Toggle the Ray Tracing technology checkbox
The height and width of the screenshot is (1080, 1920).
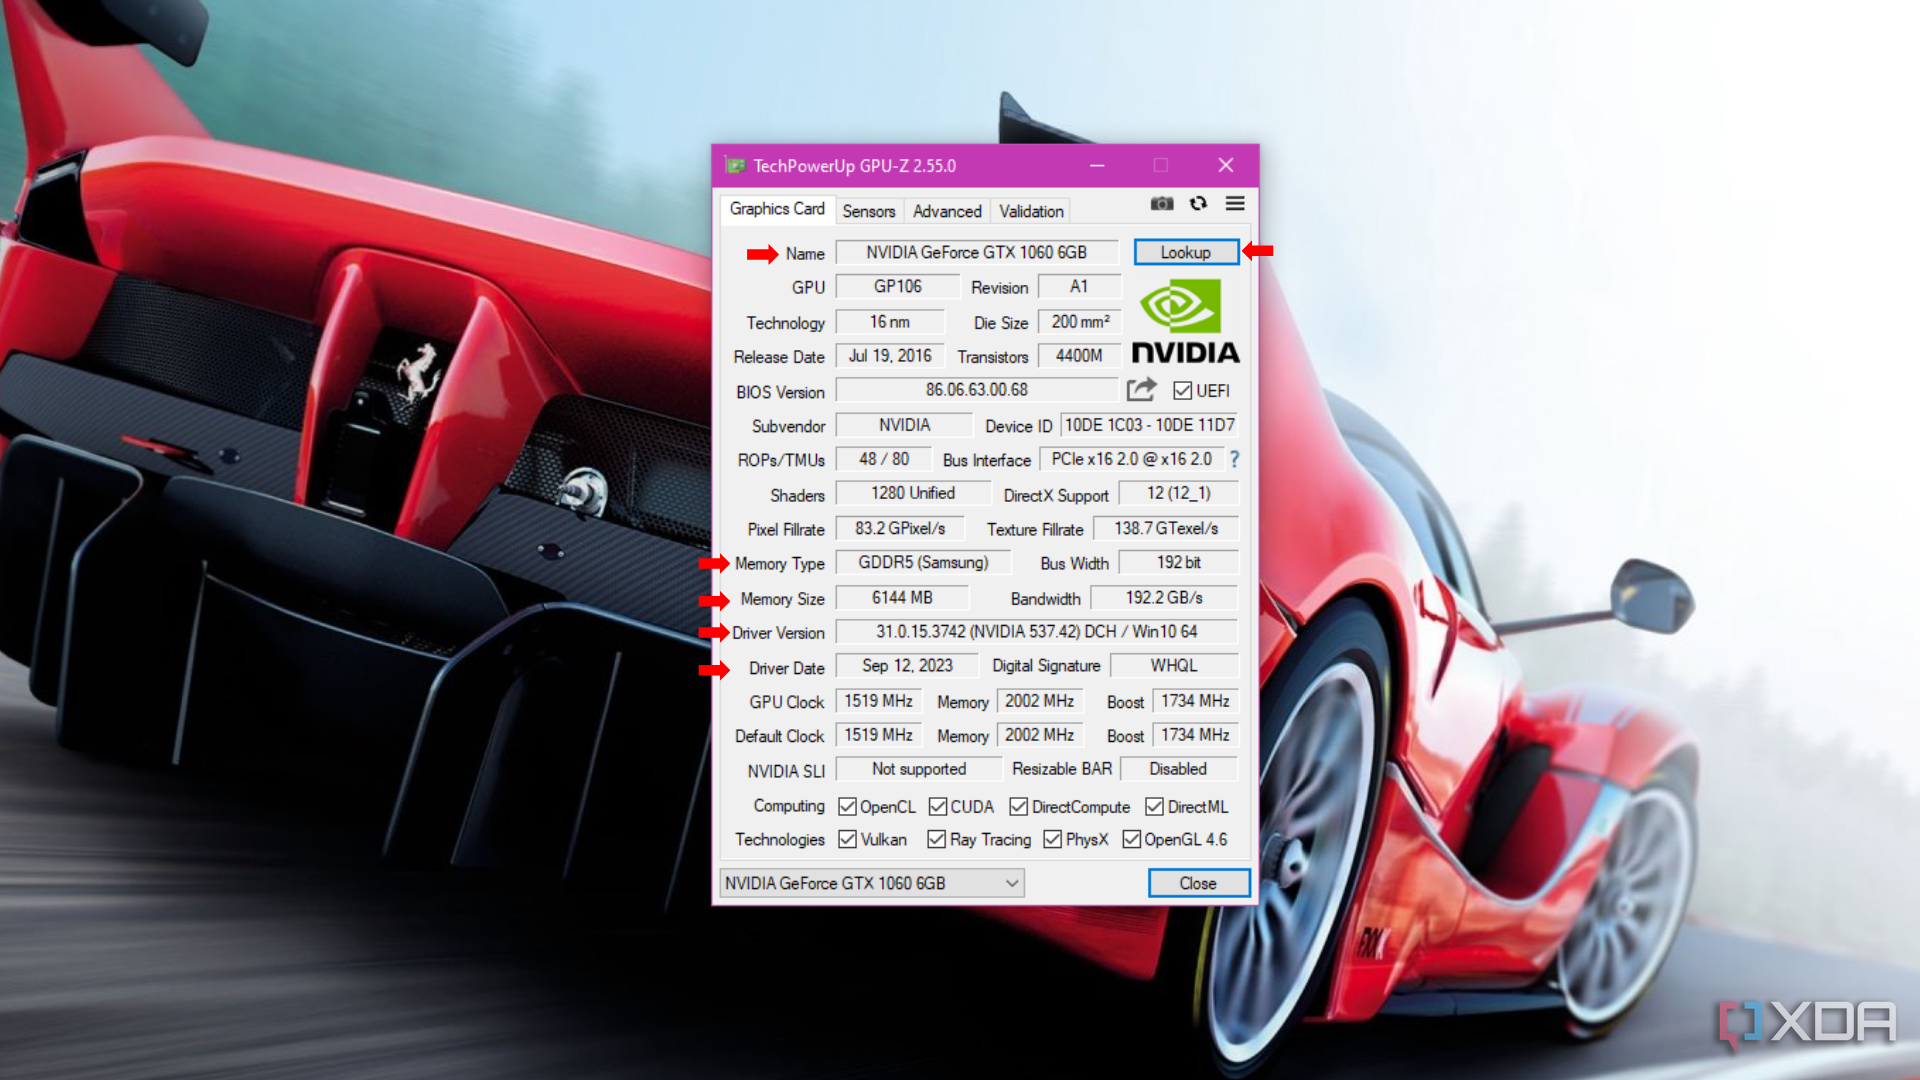click(x=938, y=839)
